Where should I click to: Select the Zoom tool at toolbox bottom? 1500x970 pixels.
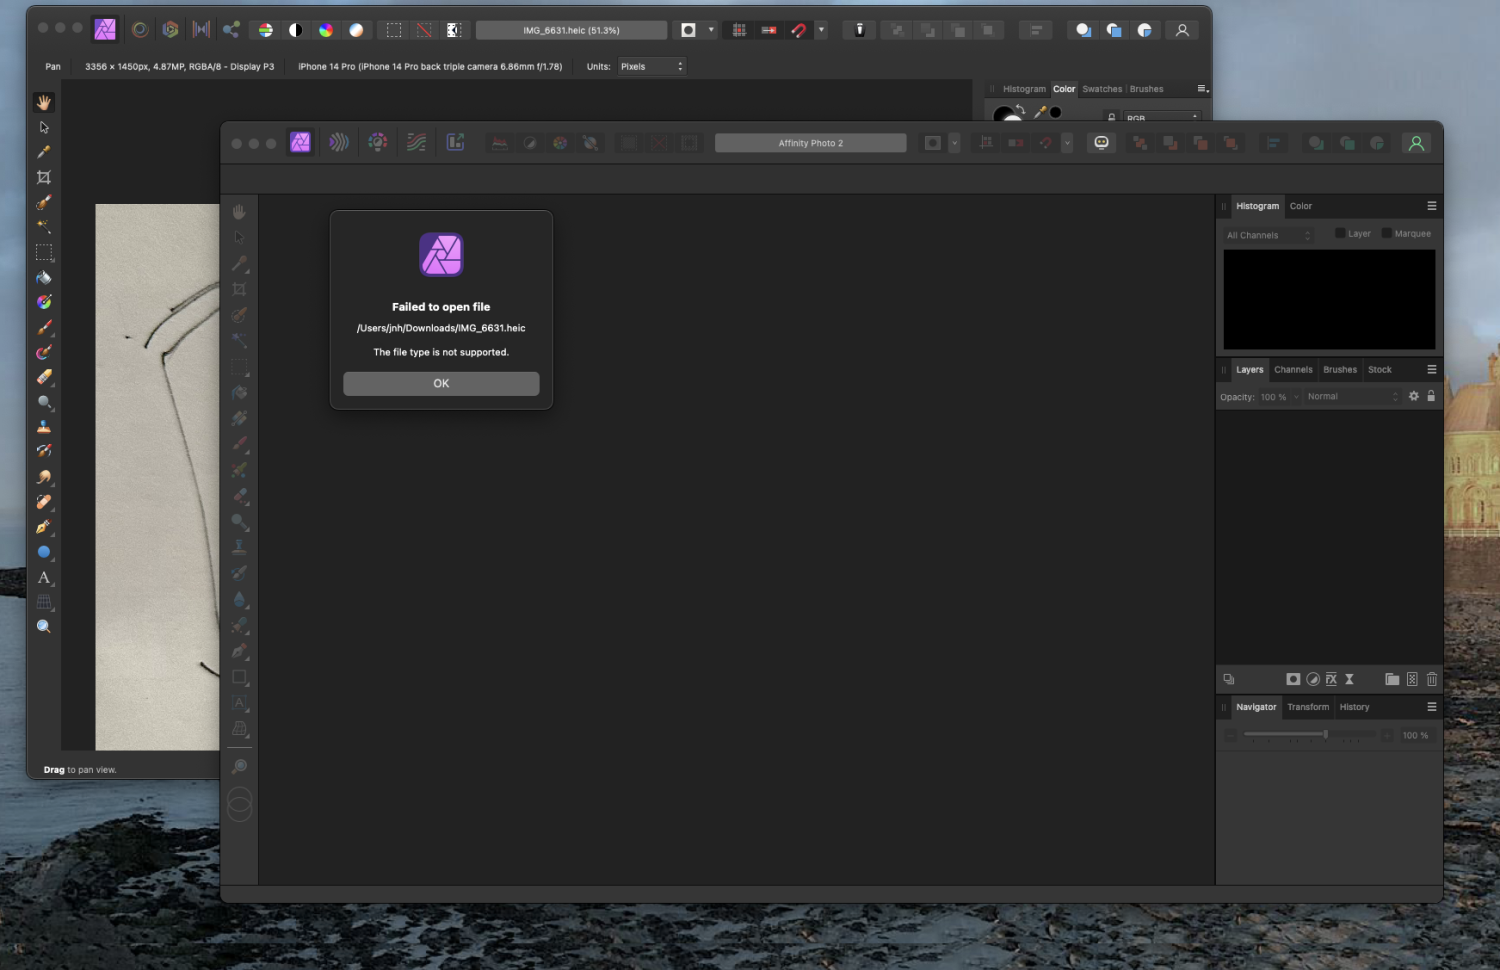(44, 625)
